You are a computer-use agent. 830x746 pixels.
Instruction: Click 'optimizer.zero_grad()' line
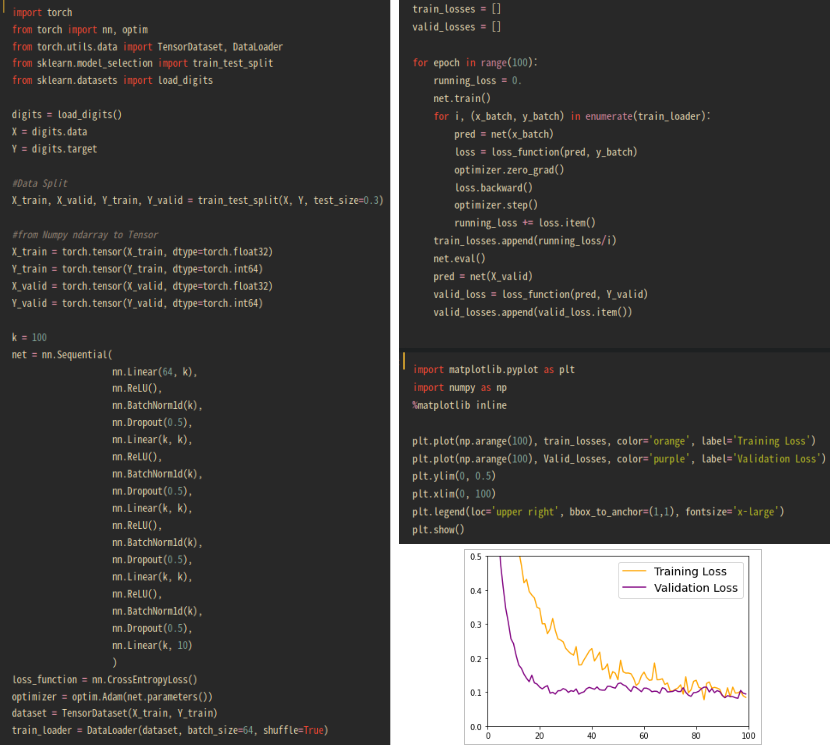point(509,170)
